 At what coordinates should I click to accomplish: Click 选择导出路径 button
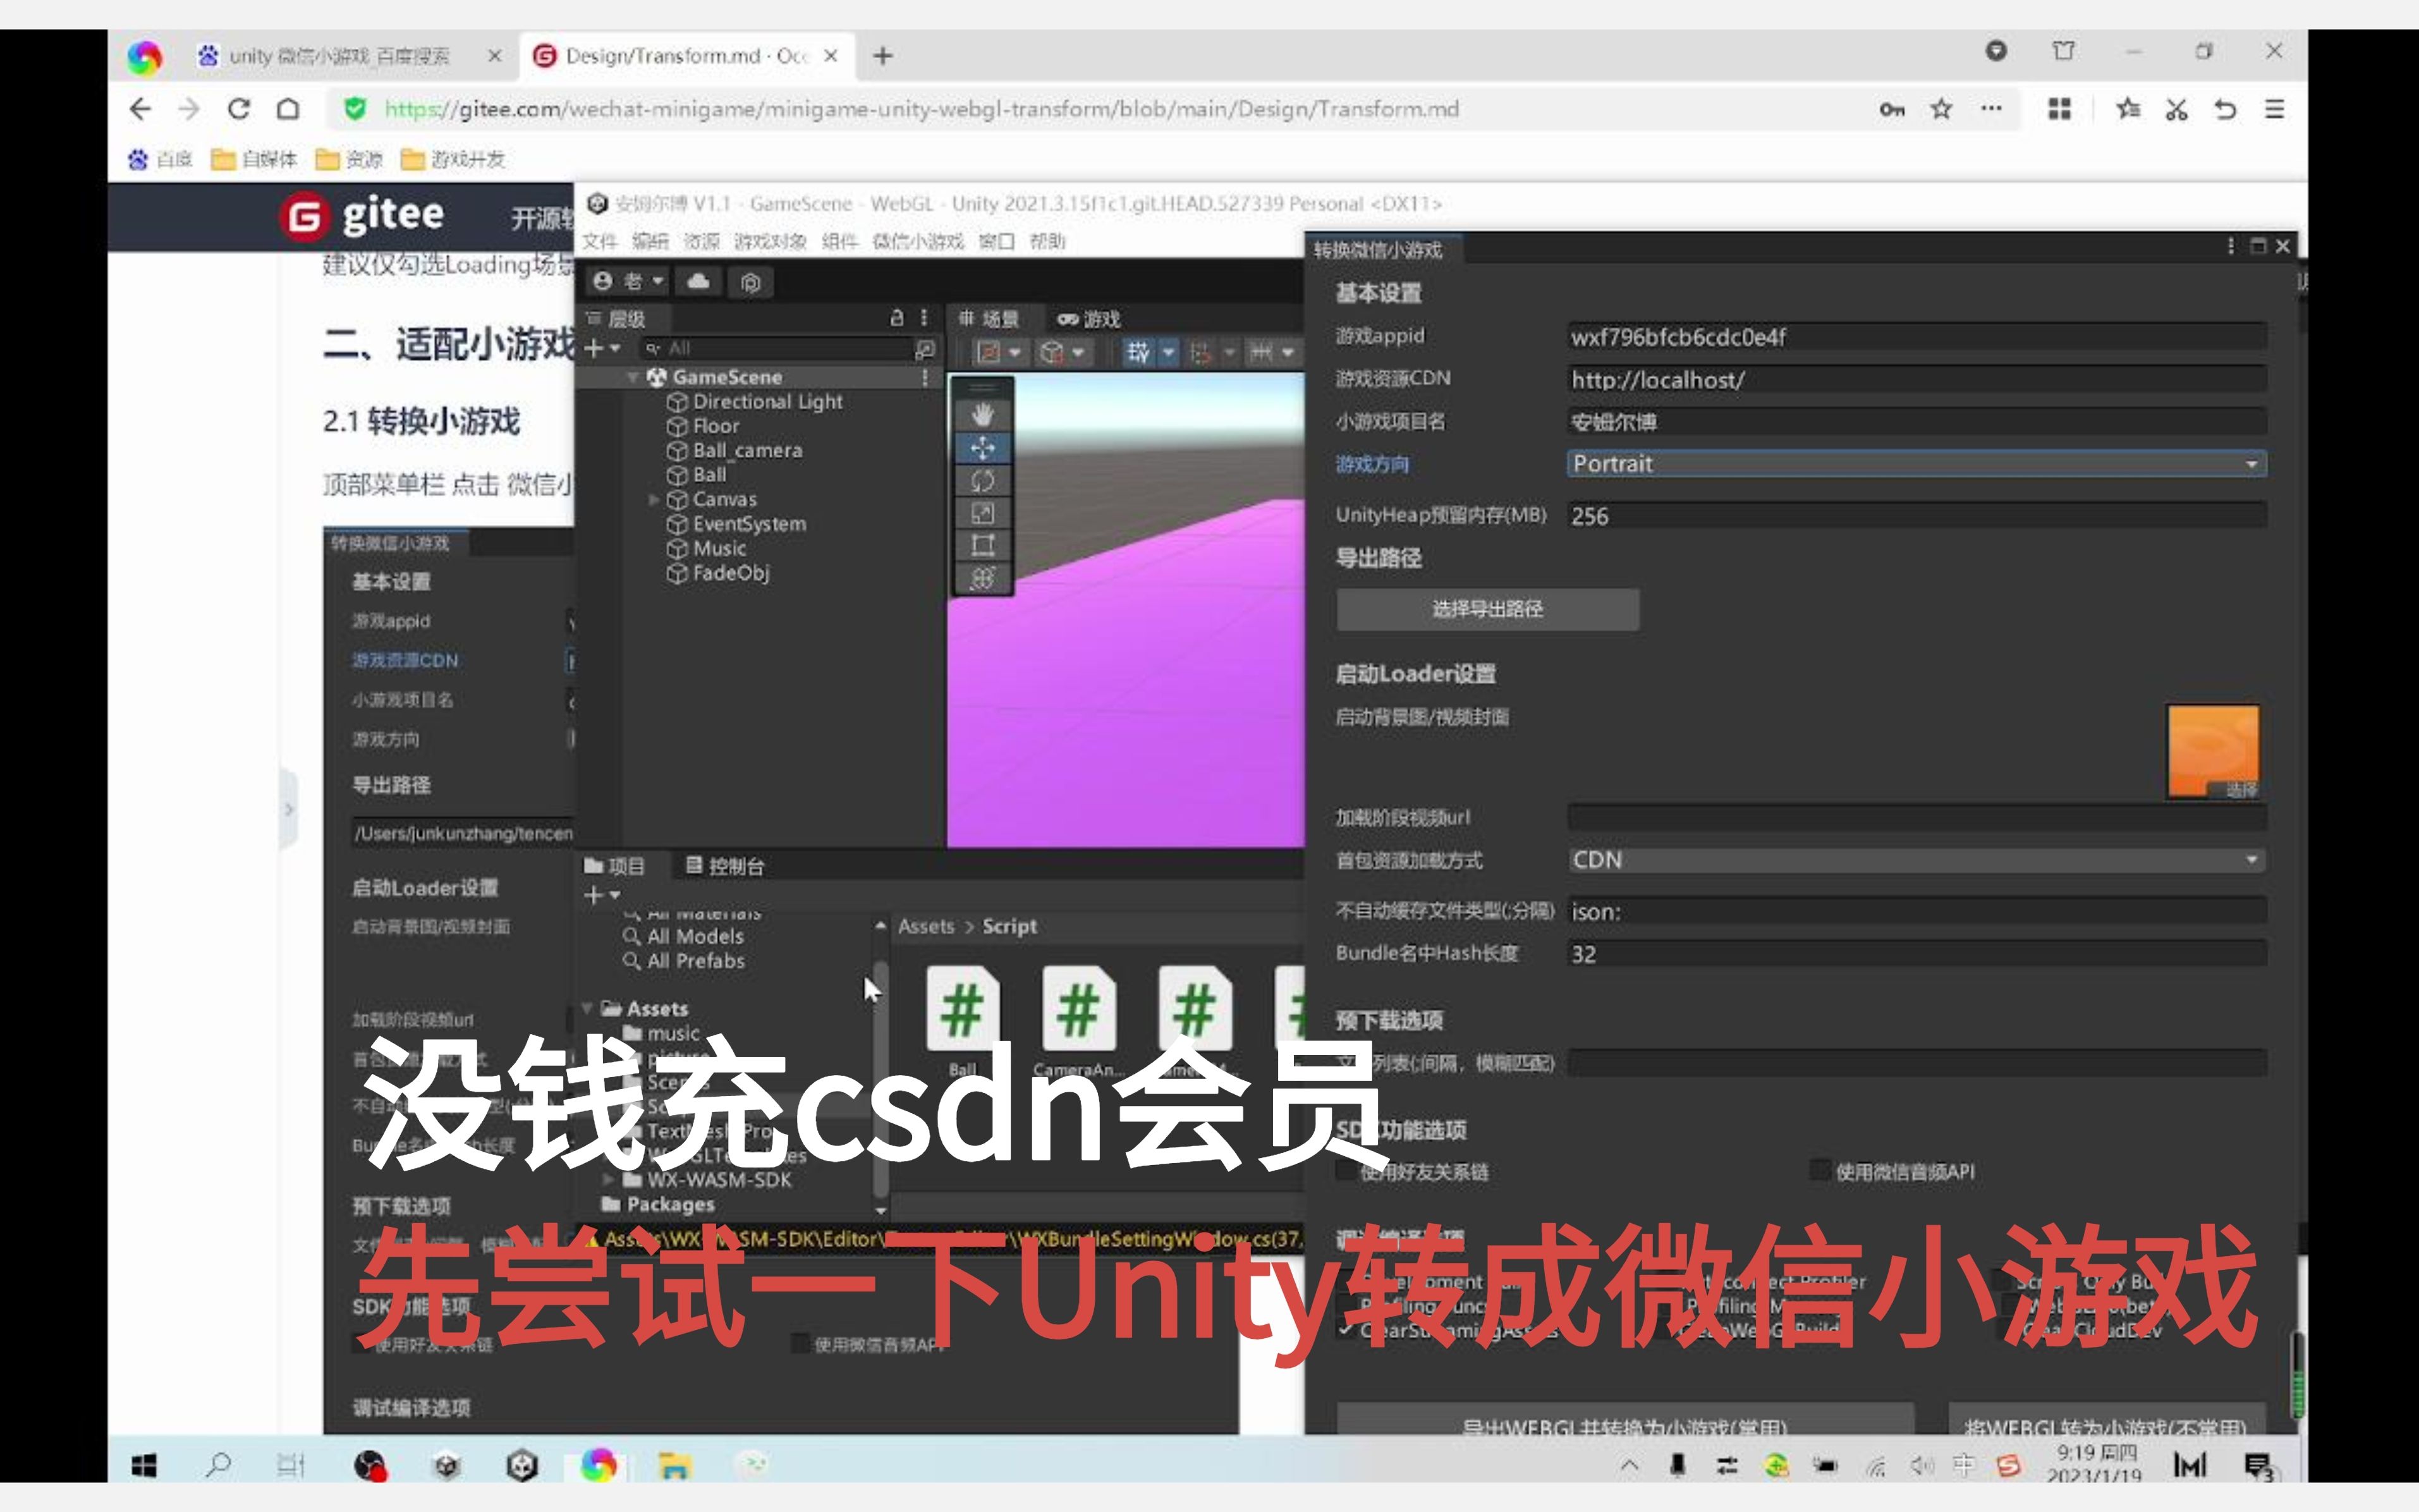click(x=1487, y=609)
